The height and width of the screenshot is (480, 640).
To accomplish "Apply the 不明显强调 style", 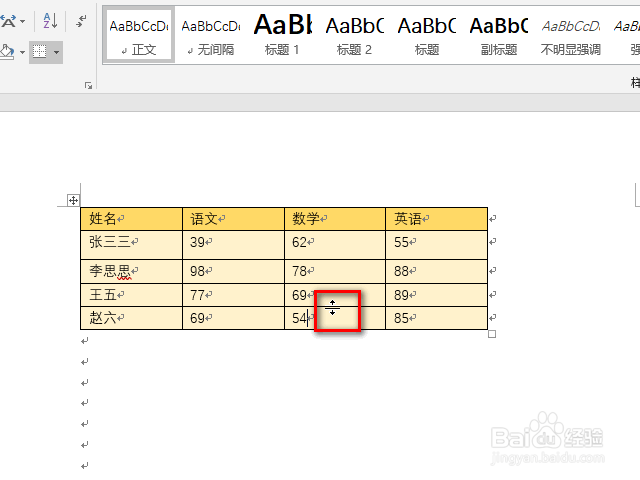I will (570, 36).
